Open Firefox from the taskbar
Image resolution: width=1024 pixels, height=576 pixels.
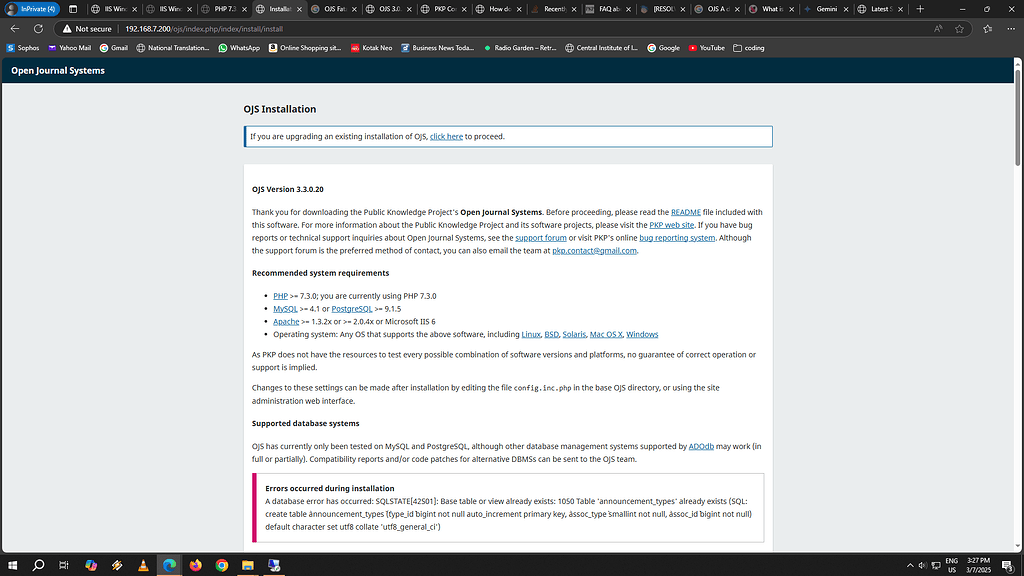click(195, 565)
